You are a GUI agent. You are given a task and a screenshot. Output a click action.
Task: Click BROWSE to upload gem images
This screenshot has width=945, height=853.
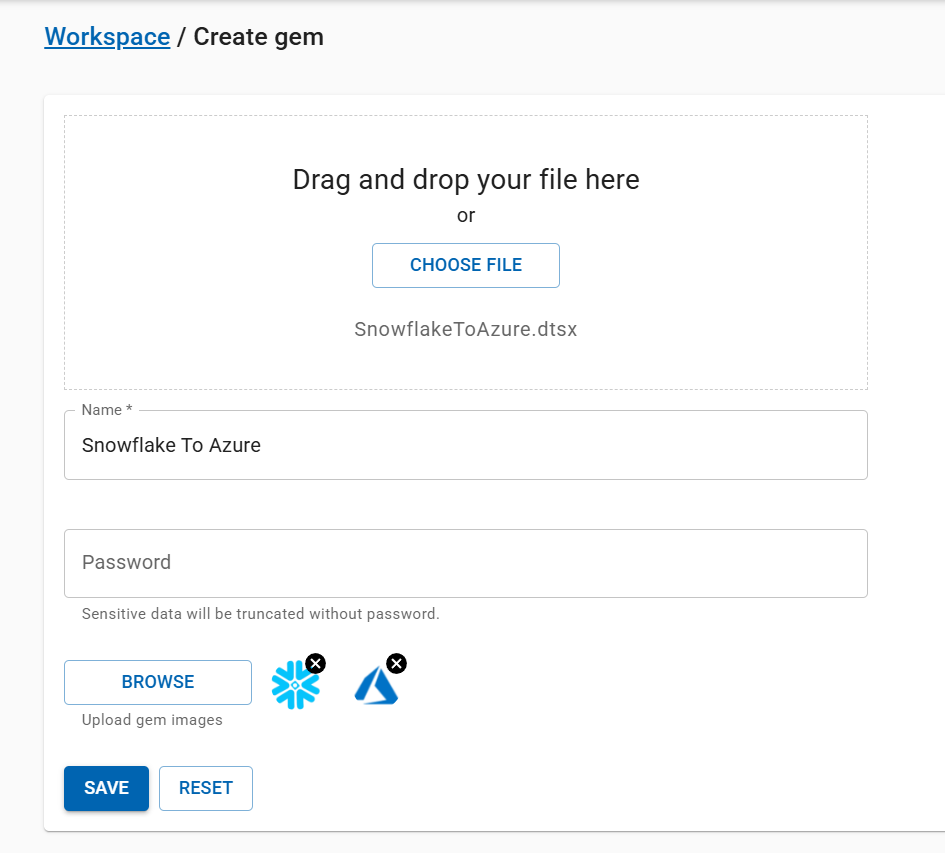[x=158, y=682]
